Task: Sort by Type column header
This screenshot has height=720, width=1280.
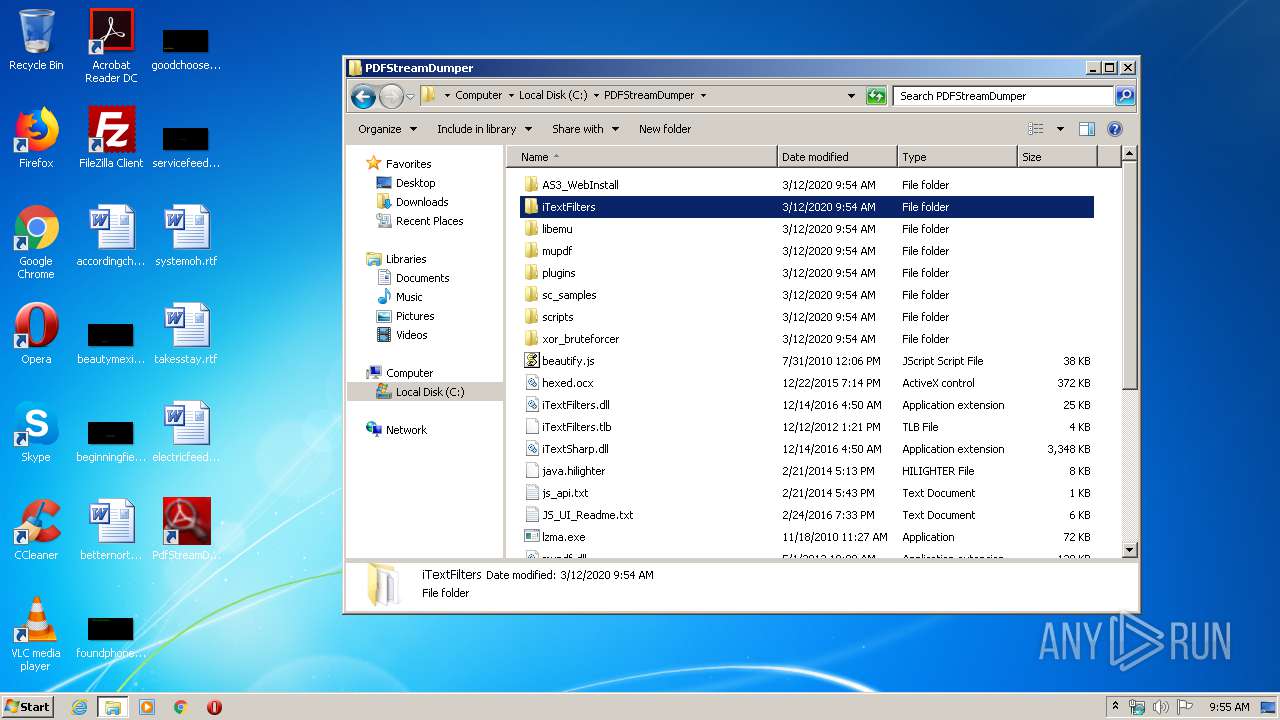Action: (x=957, y=157)
